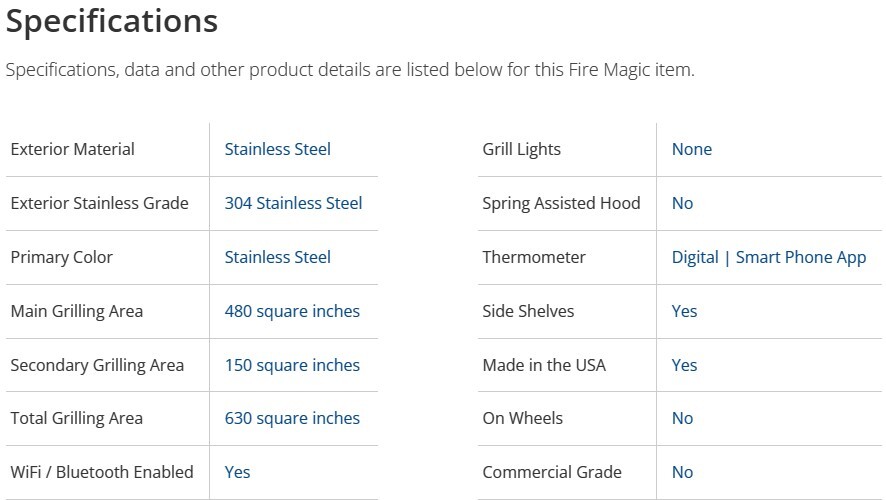The height and width of the screenshot is (500, 886).
Task: Click the 'Secondary Grilling Area' label
Action: 97,365
